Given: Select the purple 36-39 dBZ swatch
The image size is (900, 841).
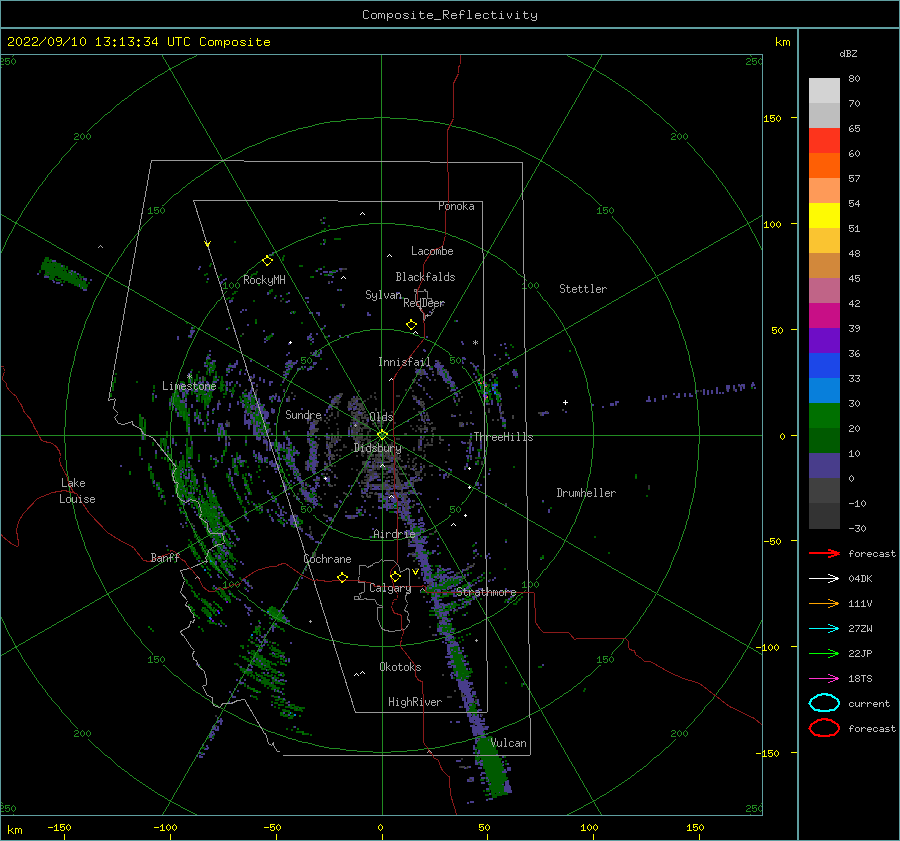Looking at the screenshot, I should [x=824, y=341].
